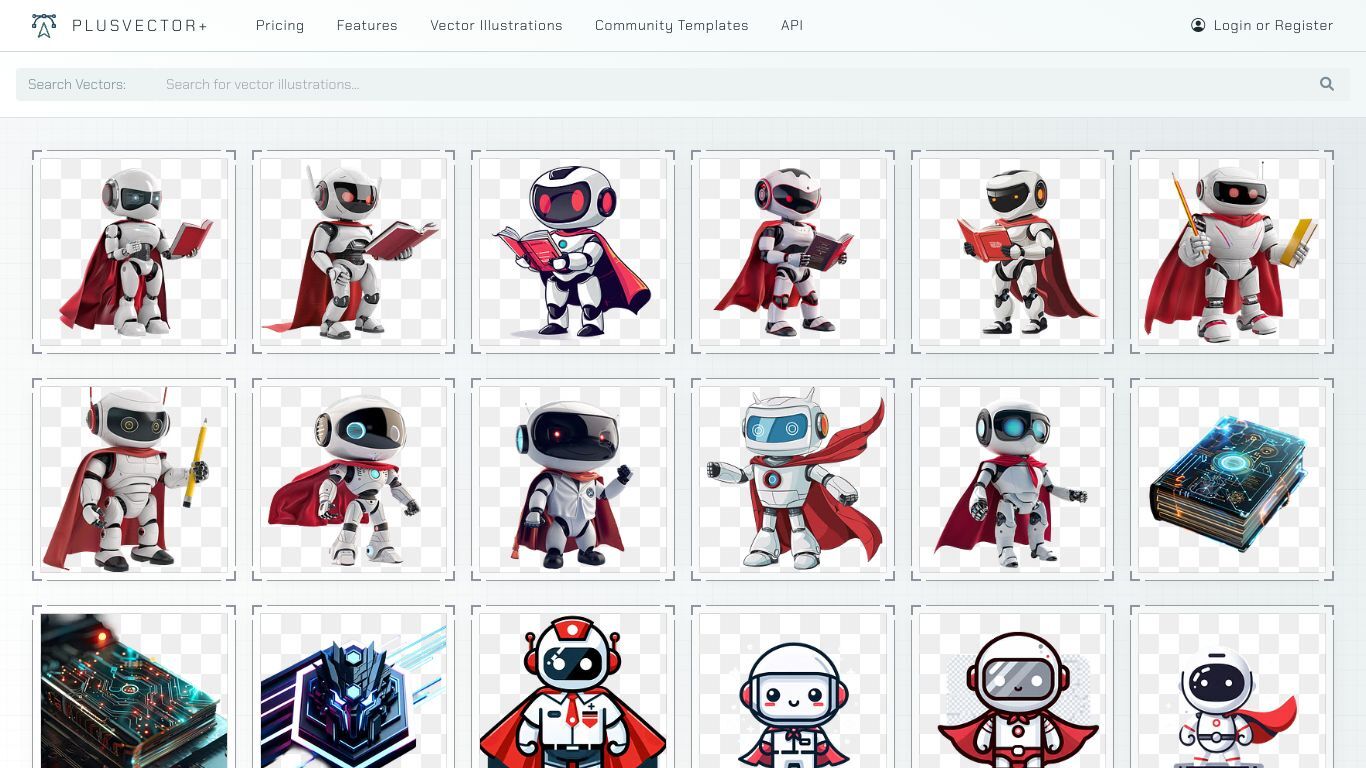This screenshot has width=1366, height=768.
Task: Open the Features menu item
Action: [x=367, y=25]
